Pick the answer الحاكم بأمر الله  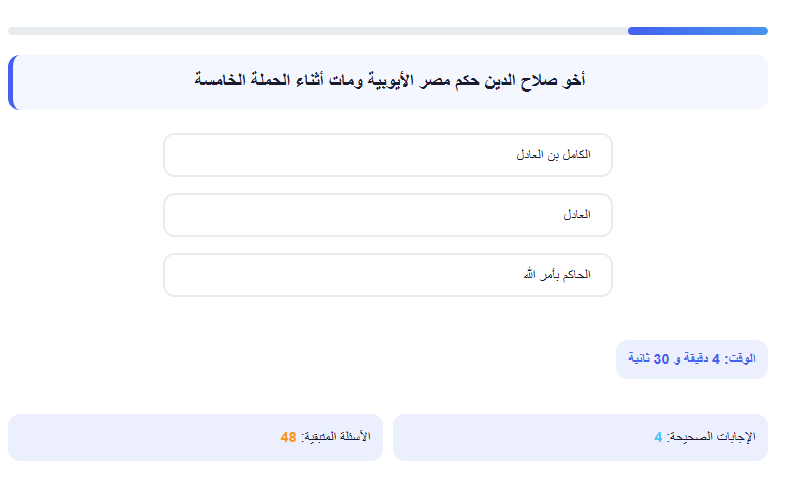pyautogui.click(x=388, y=275)
